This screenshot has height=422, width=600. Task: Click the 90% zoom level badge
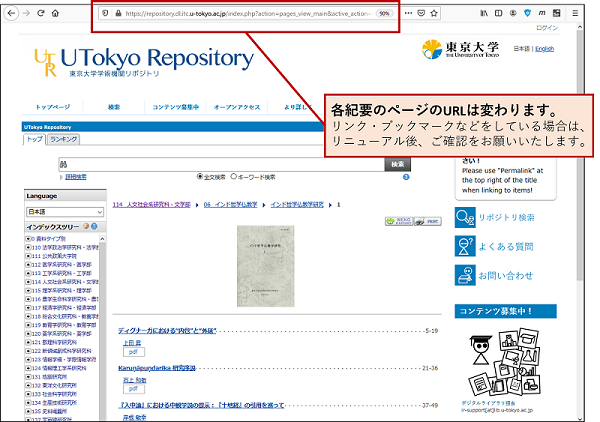pos(384,13)
